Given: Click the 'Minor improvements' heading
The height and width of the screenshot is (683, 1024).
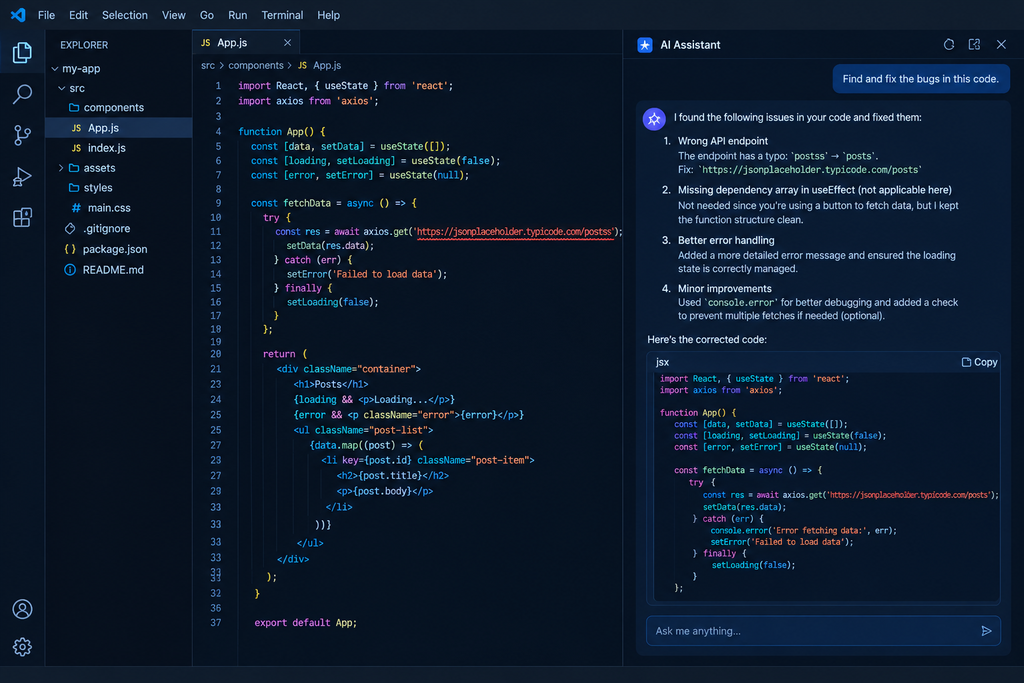Looking at the screenshot, I should [x=725, y=289].
